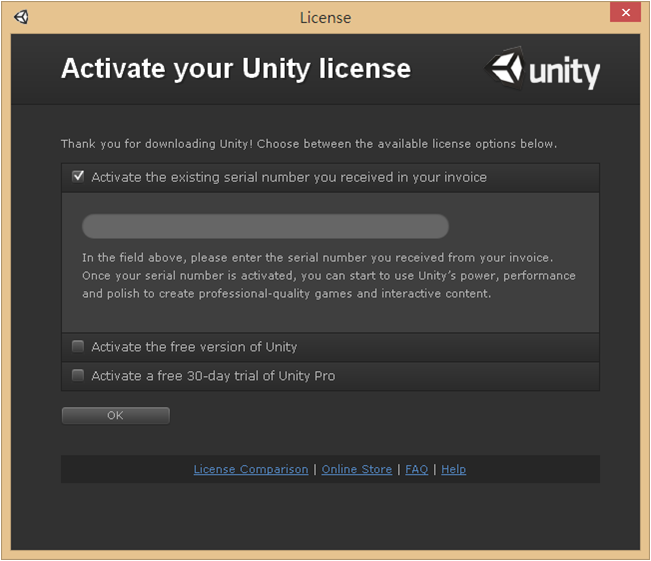Click the Unity icon in the title bar
This screenshot has width=651, height=561.
click(21, 17)
